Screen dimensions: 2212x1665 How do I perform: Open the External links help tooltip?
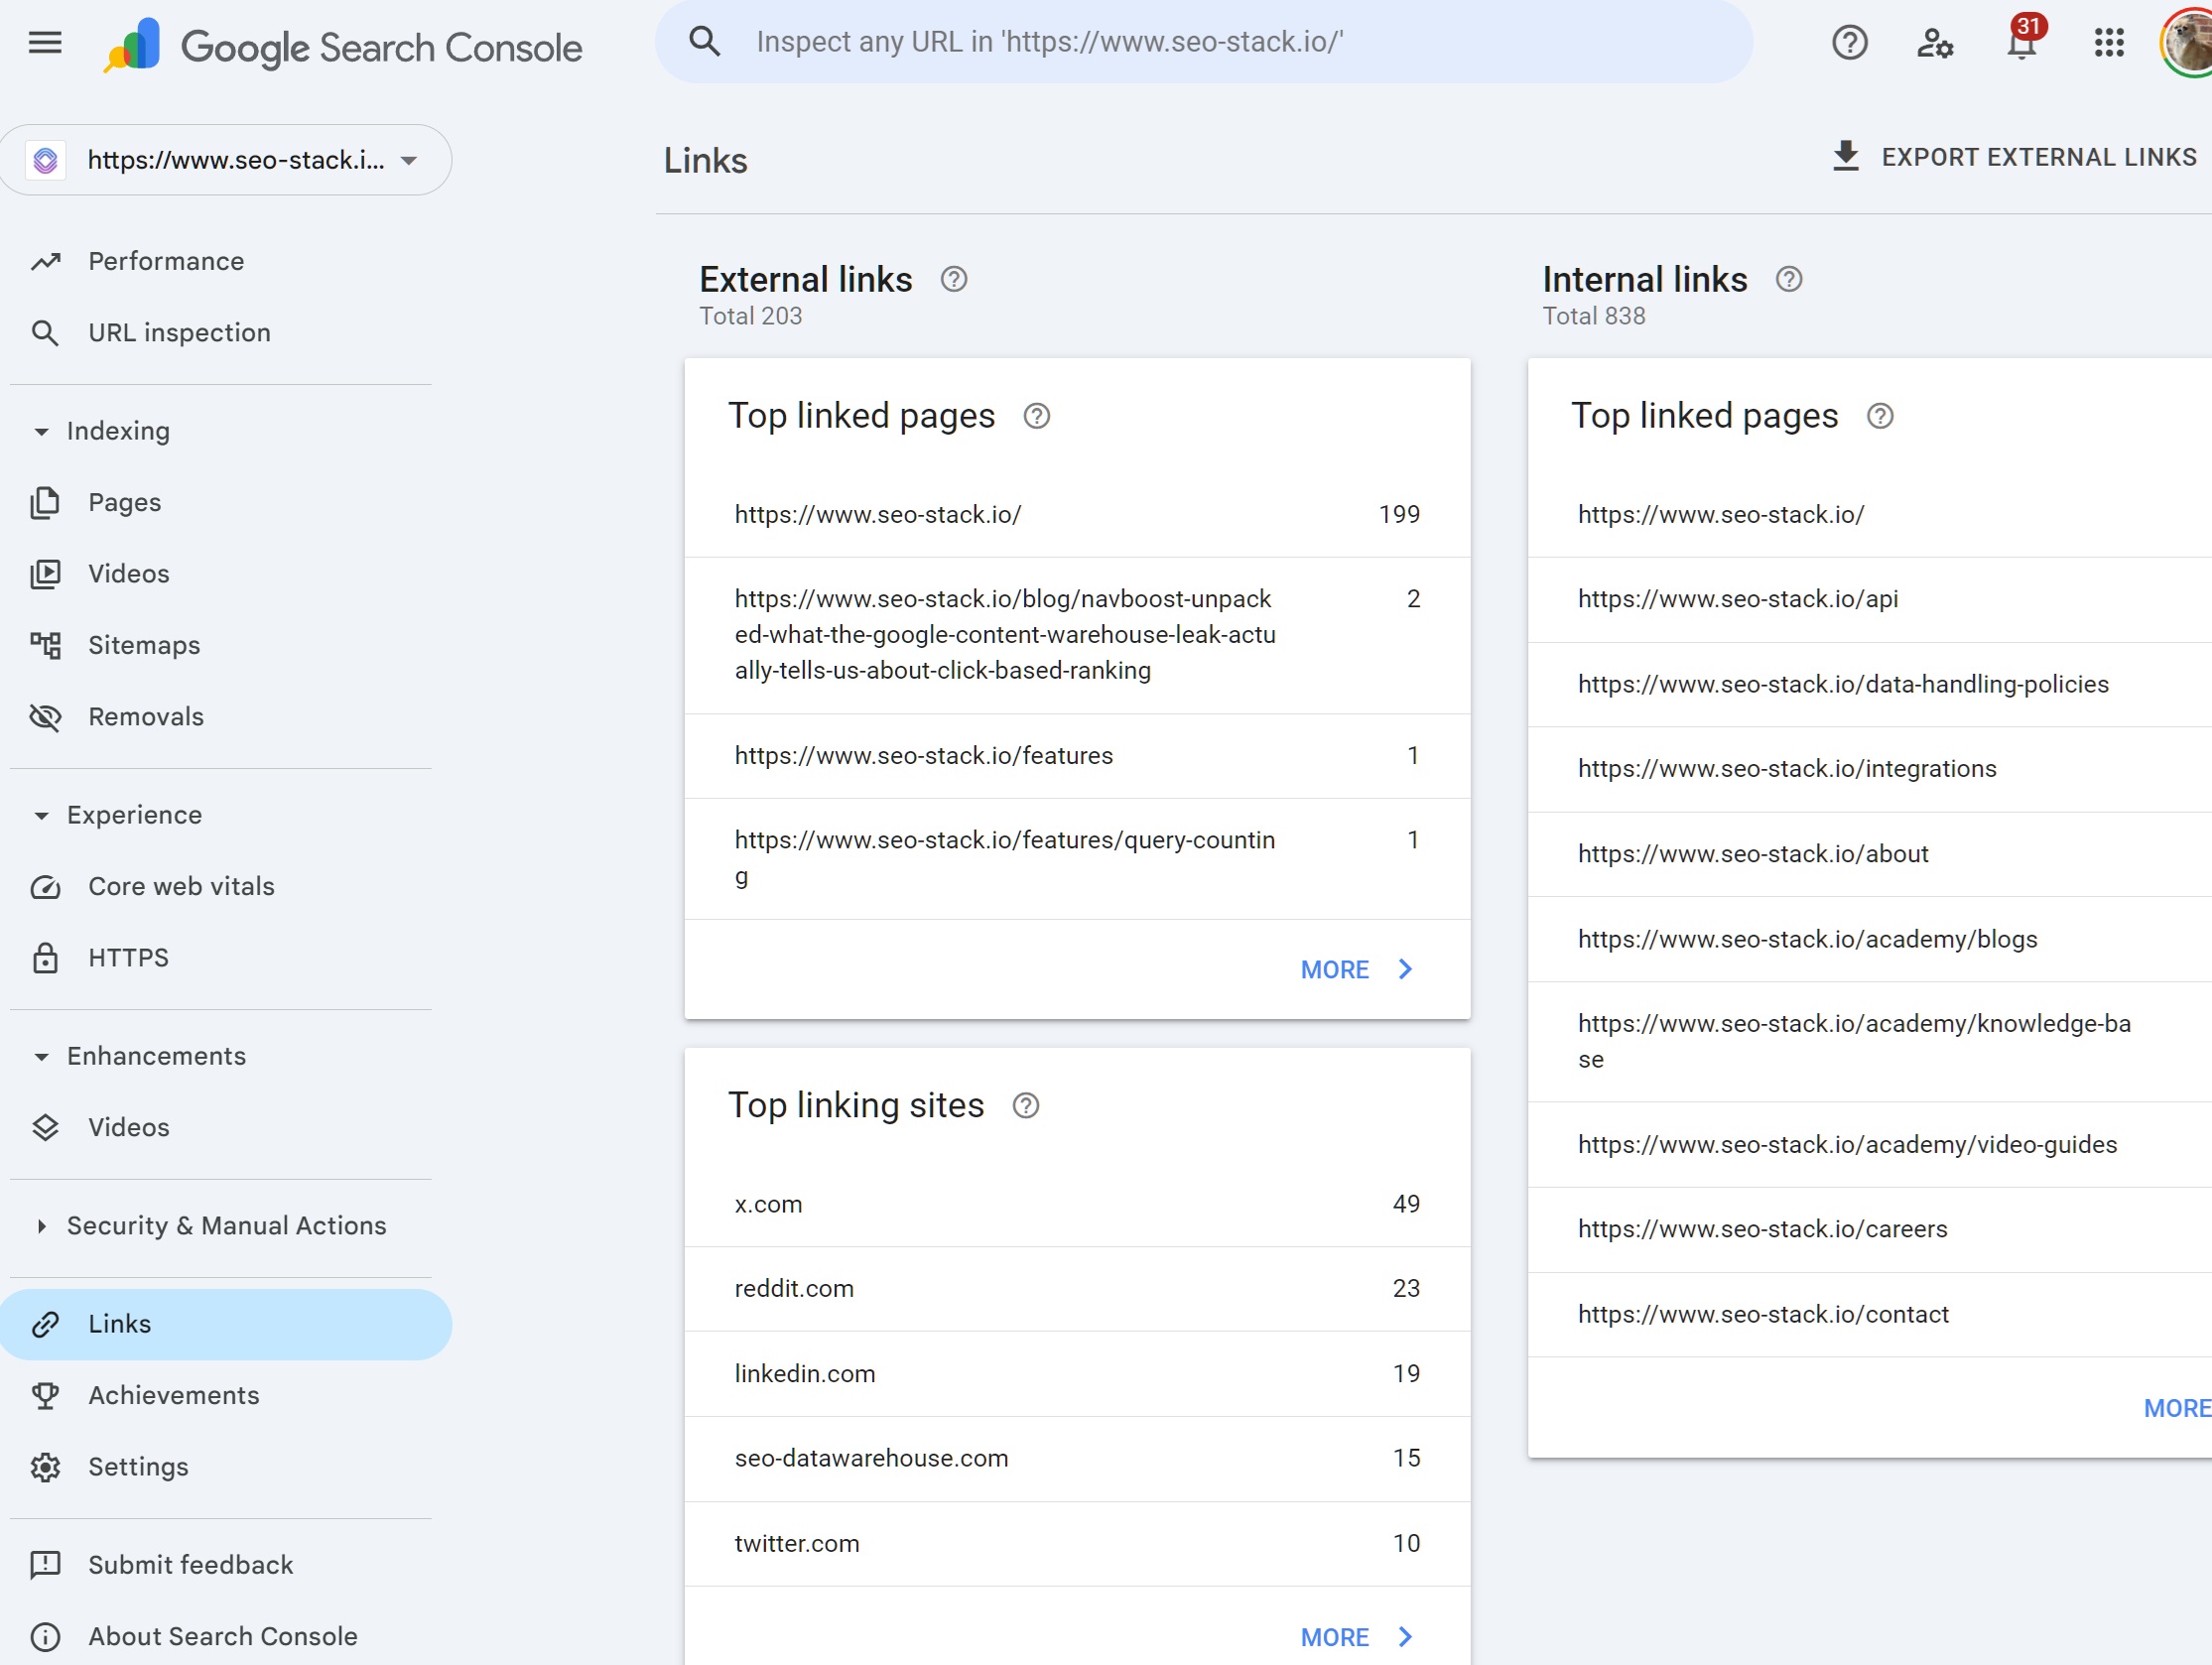click(x=953, y=279)
